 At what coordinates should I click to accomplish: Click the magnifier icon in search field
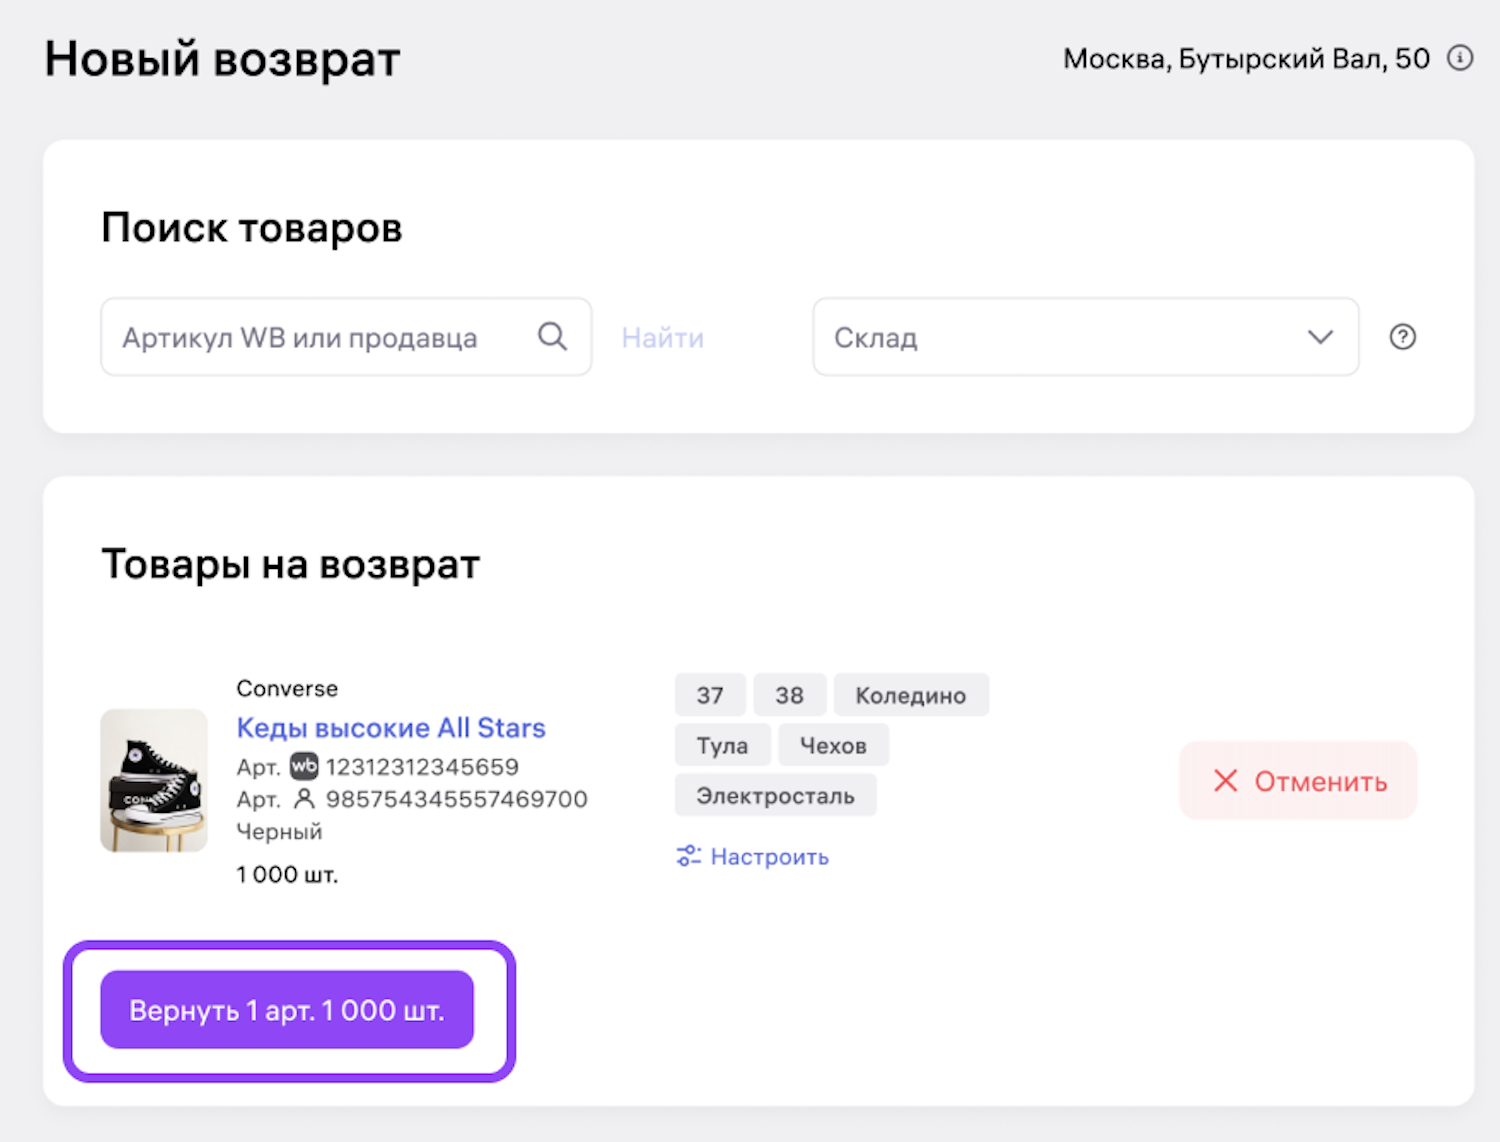552,337
